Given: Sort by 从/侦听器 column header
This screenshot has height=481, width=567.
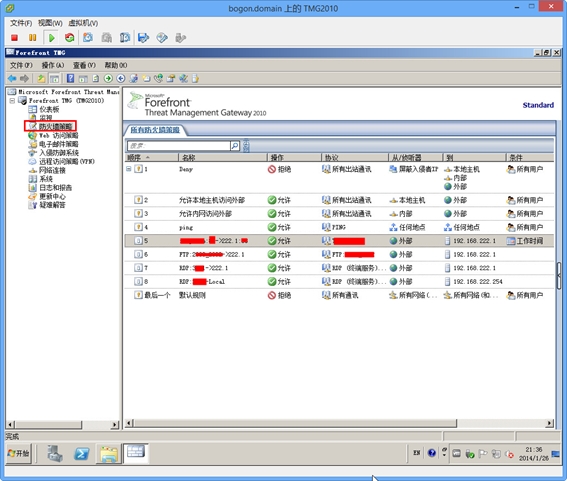Looking at the screenshot, I should click(x=415, y=157).
